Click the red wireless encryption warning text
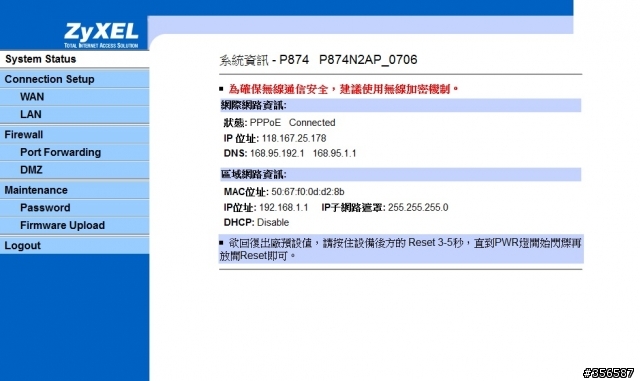The height and width of the screenshot is (381, 640). 343,89
